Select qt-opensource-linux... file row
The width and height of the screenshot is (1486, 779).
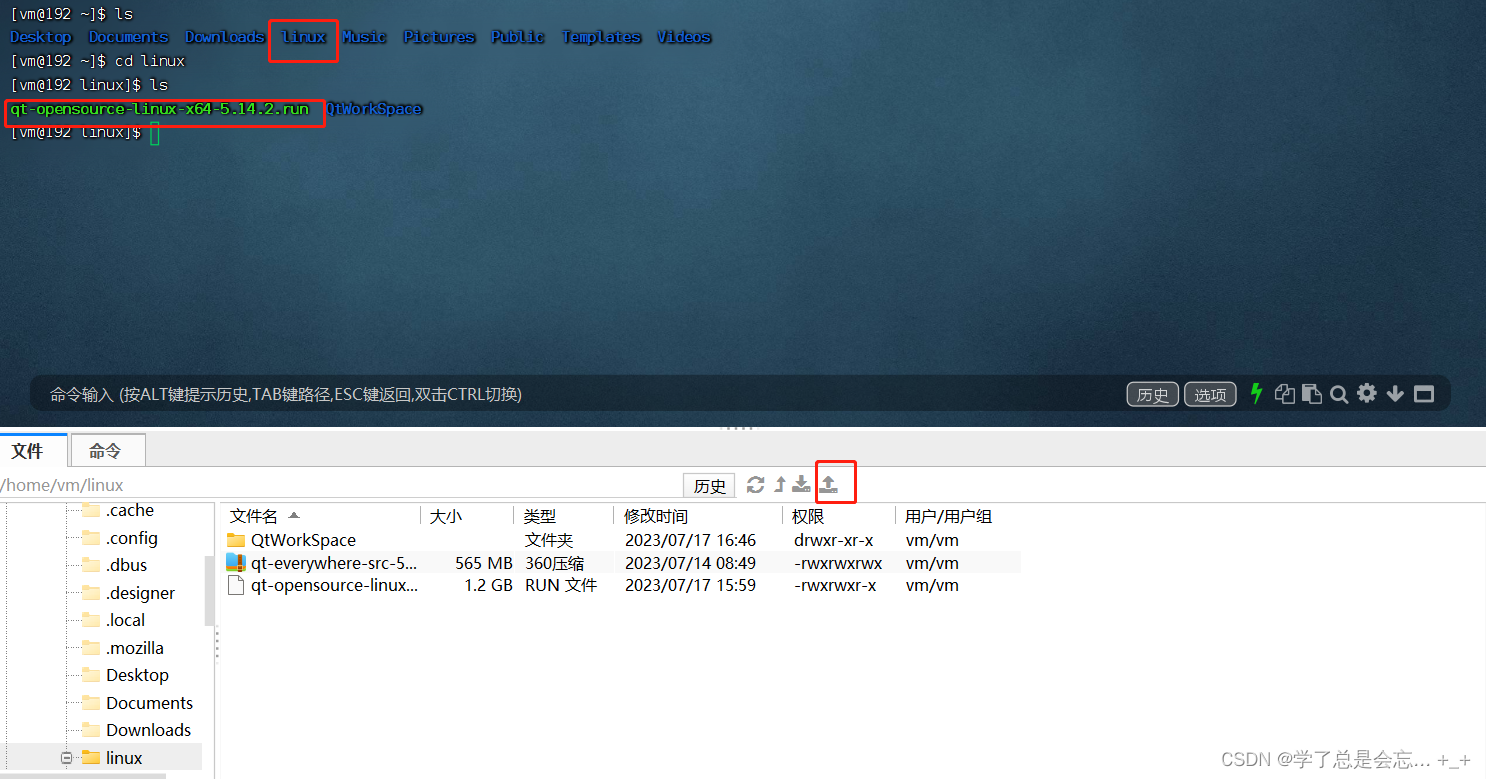[x=620, y=585]
